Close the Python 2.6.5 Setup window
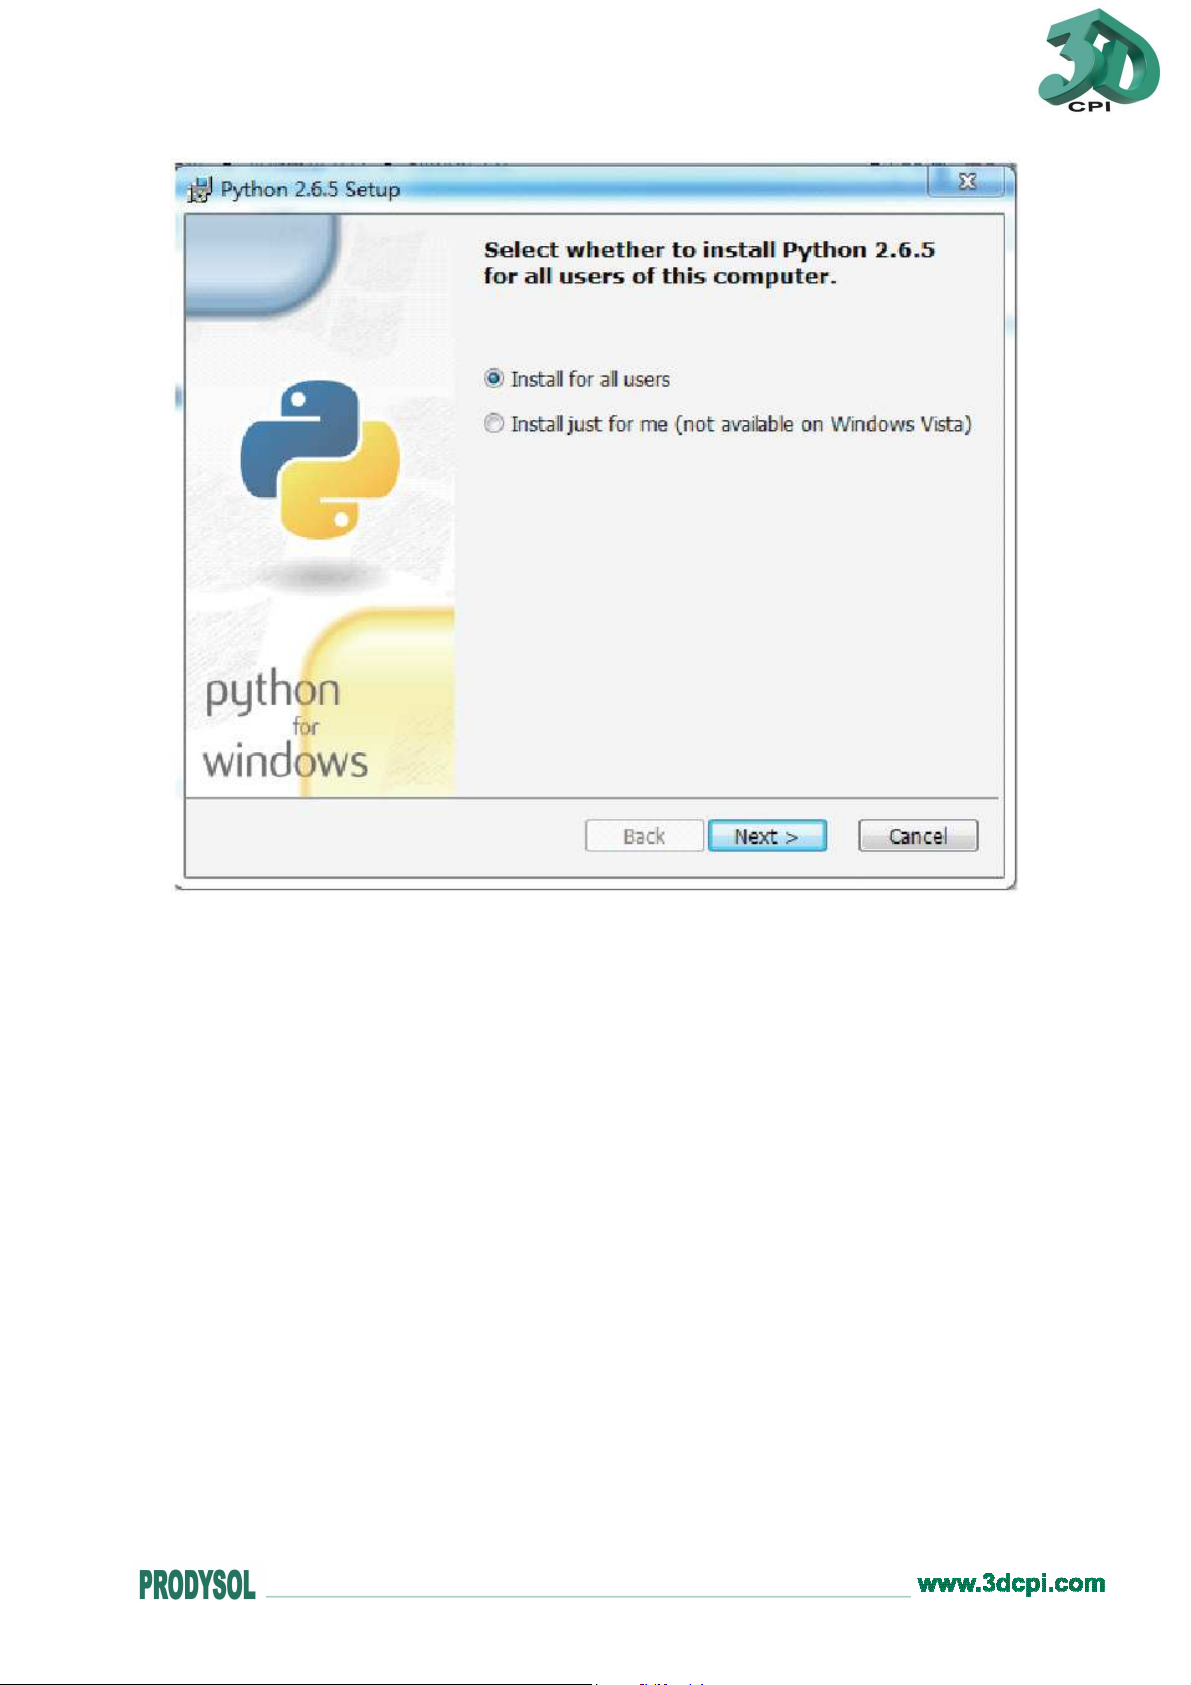This screenshot has width=1191, height=1685. coord(966,182)
